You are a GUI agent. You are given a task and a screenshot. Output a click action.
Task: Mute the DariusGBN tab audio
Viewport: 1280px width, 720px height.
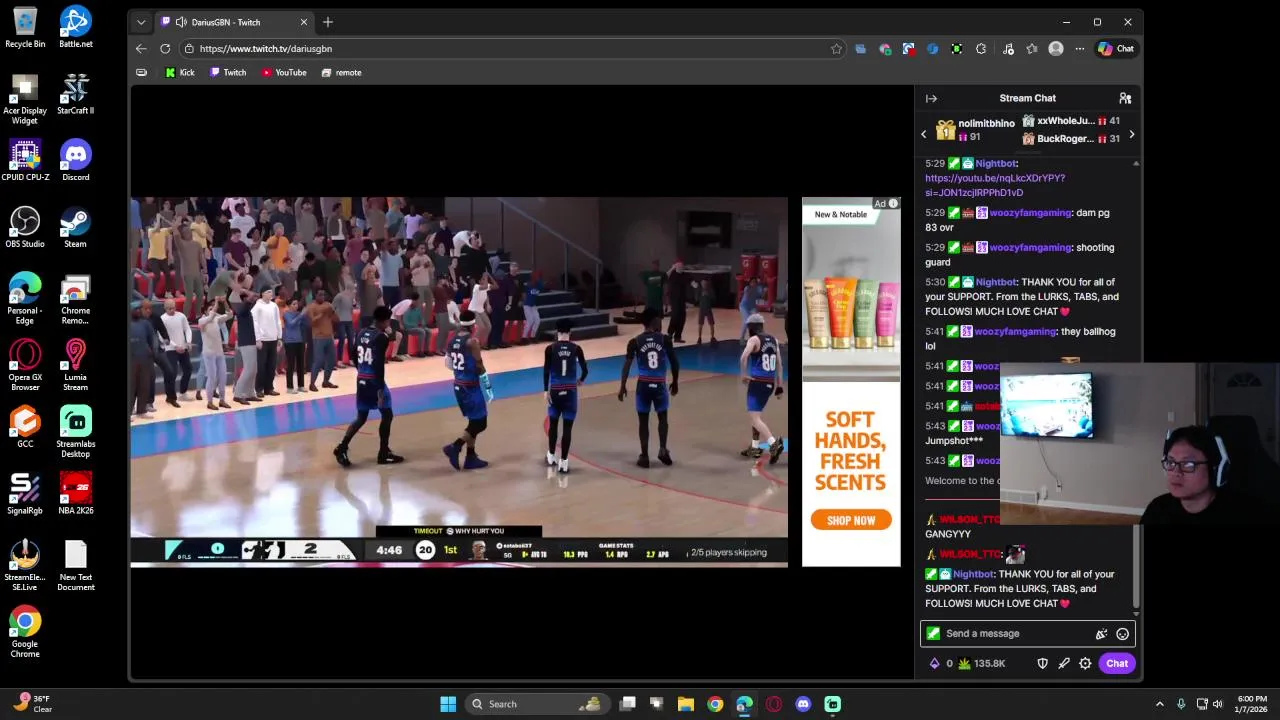(181, 22)
